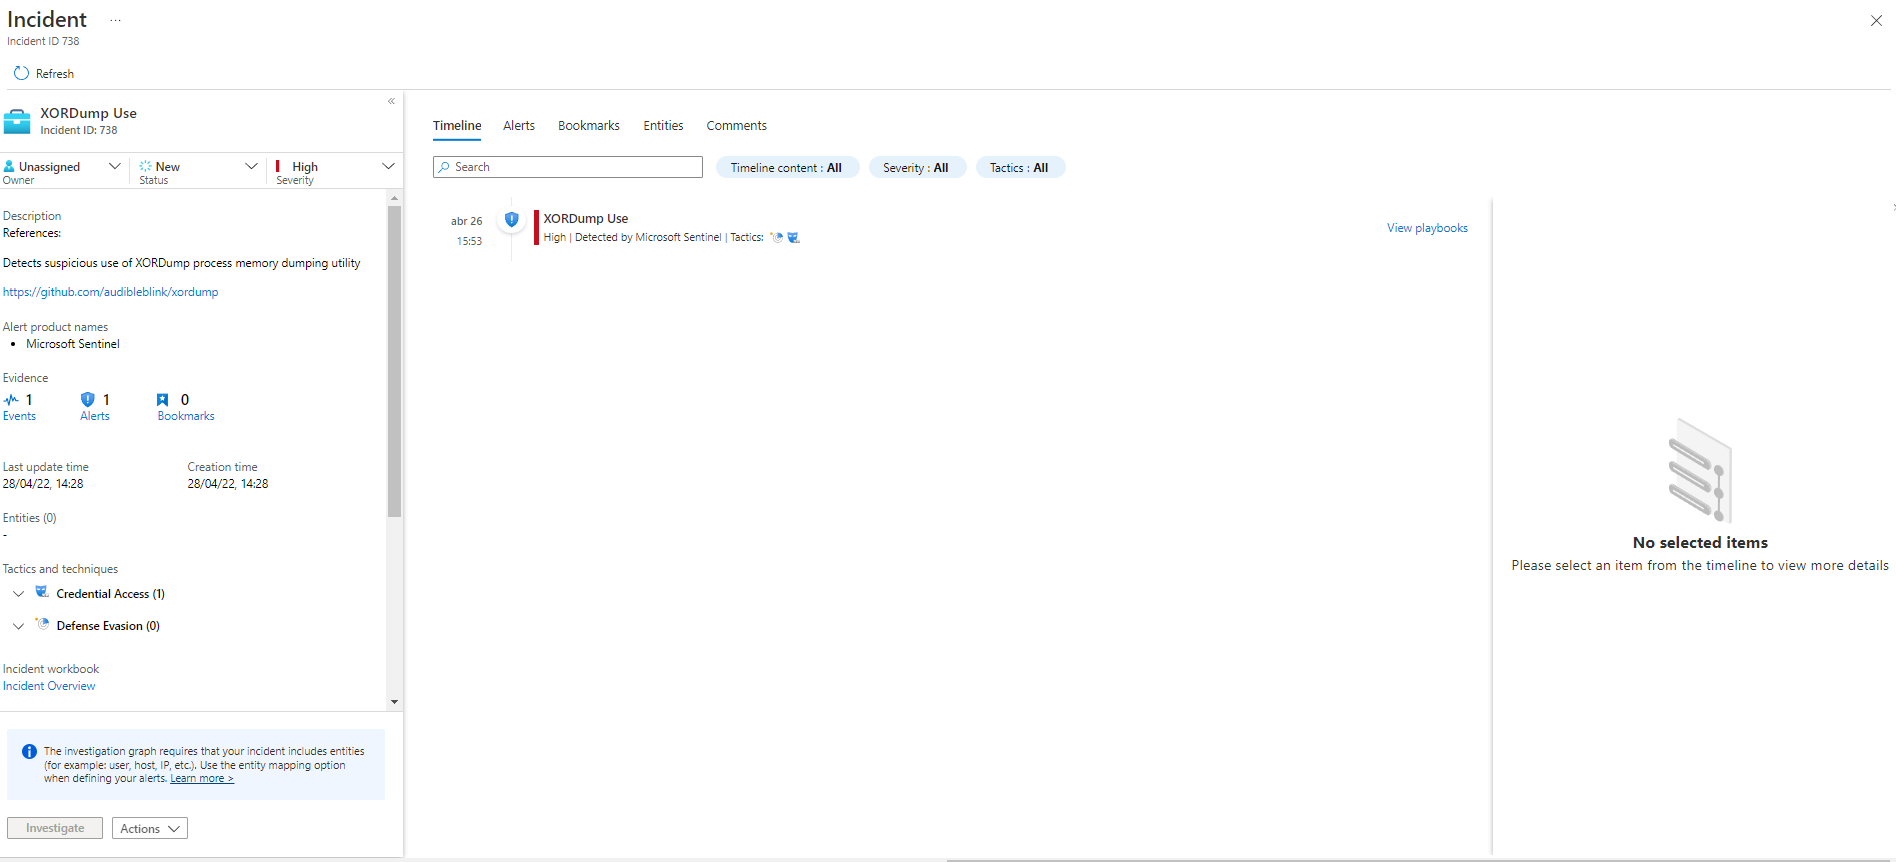Click the info icon in notice
Screen dimensions: 1896x862
pyautogui.click(x=29, y=752)
